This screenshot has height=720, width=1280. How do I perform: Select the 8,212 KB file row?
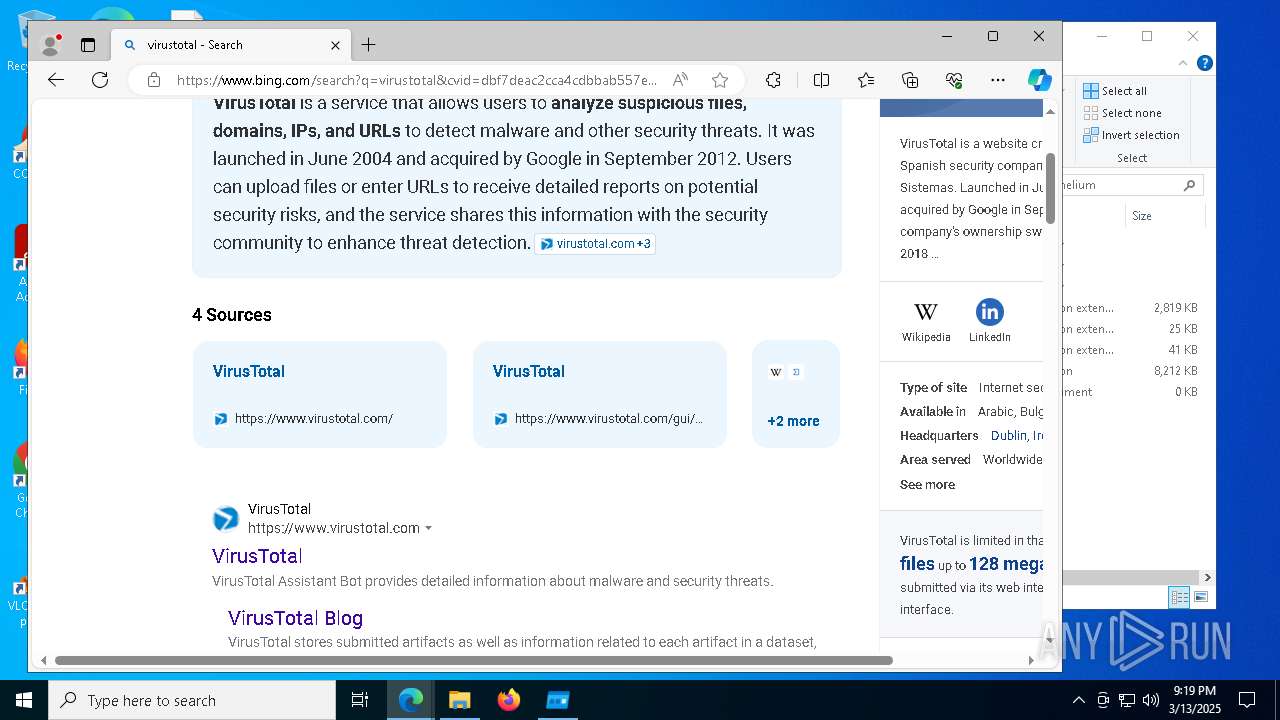coord(1132,371)
